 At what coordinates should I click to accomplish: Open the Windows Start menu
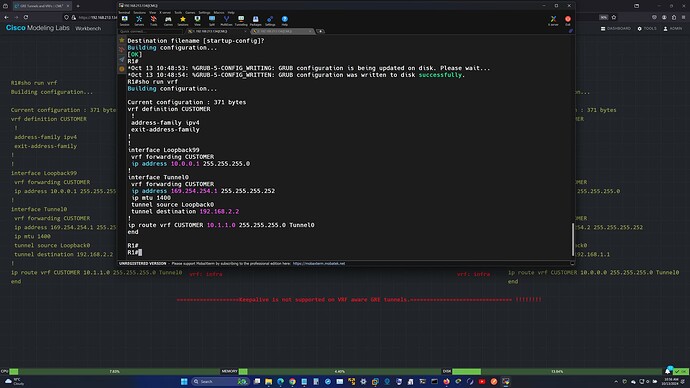point(184,381)
